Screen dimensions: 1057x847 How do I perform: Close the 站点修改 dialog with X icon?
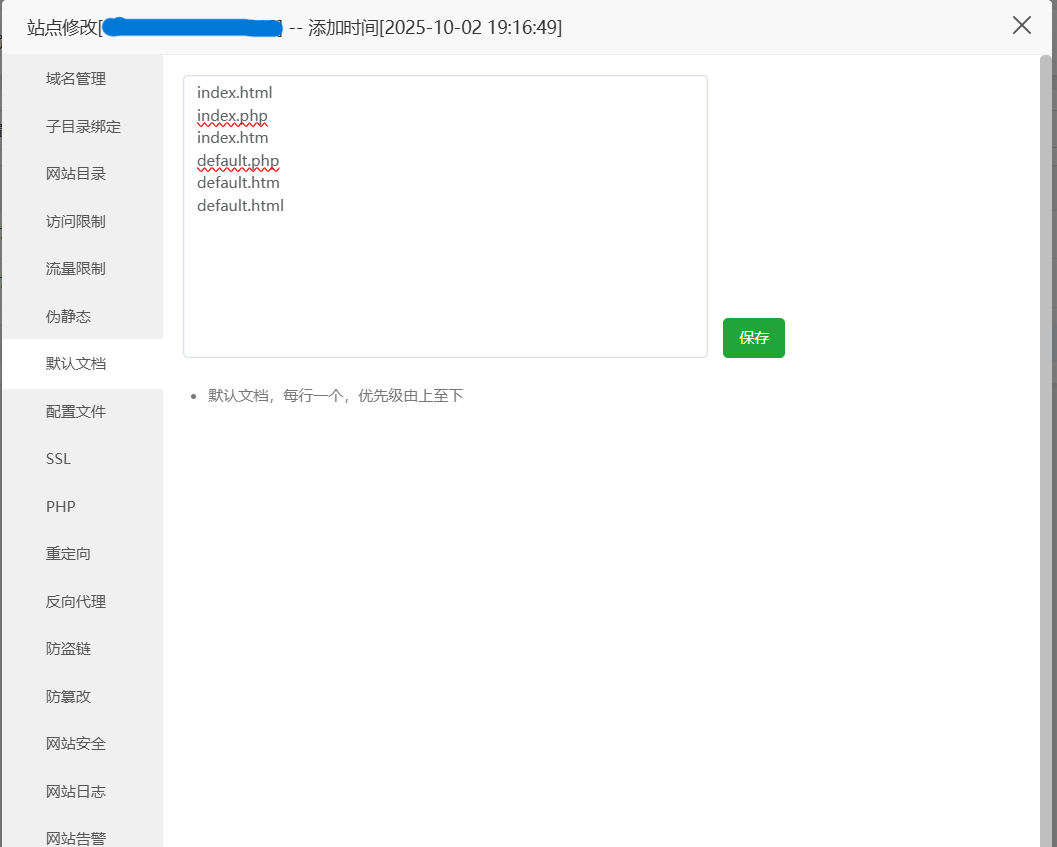tap(1021, 26)
